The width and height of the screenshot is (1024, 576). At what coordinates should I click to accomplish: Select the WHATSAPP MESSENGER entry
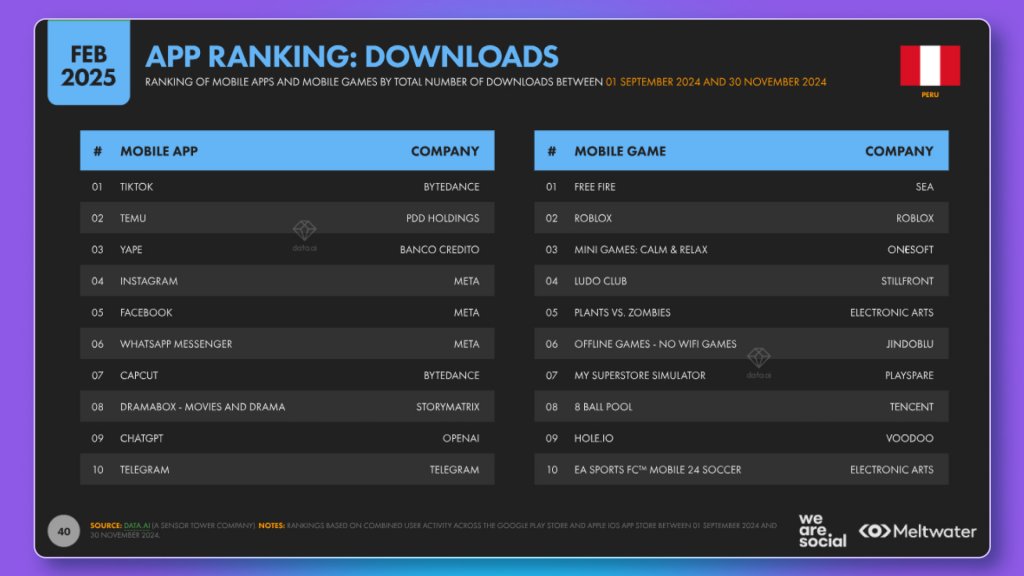[176, 344]
